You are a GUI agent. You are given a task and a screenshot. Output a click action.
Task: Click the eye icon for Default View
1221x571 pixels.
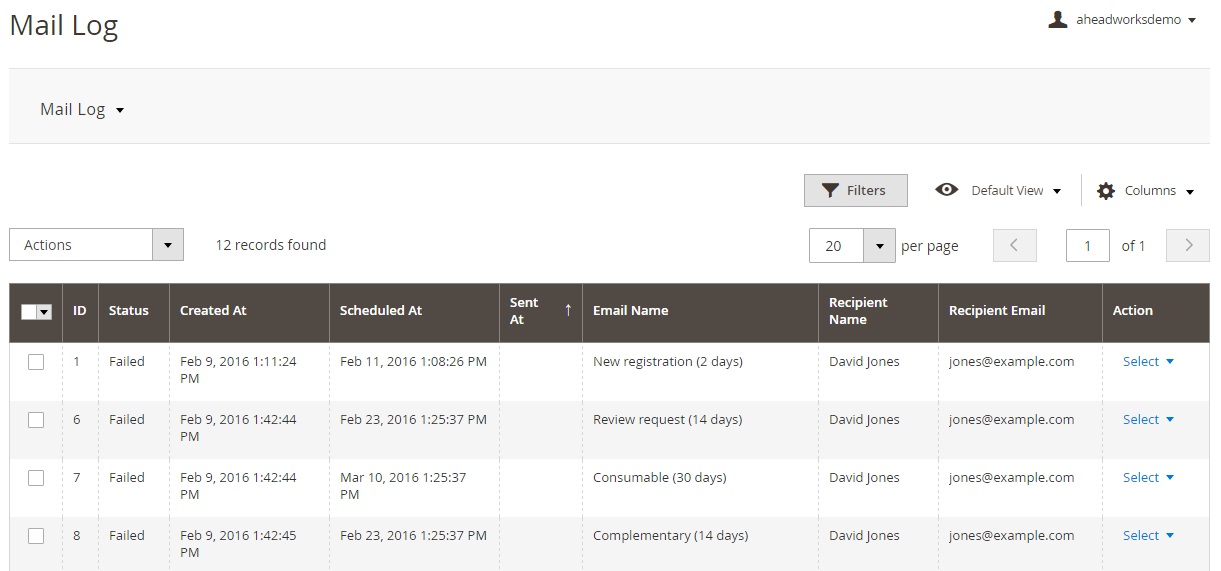pos(946,190)
